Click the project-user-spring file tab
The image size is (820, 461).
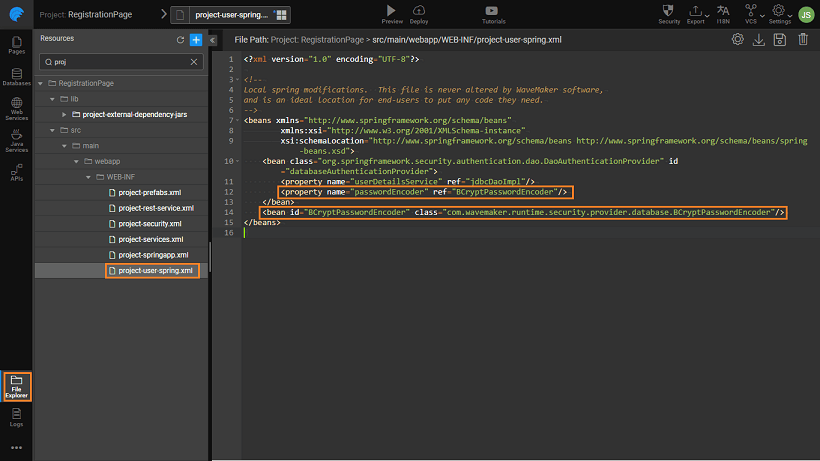(x=231, y=16)
